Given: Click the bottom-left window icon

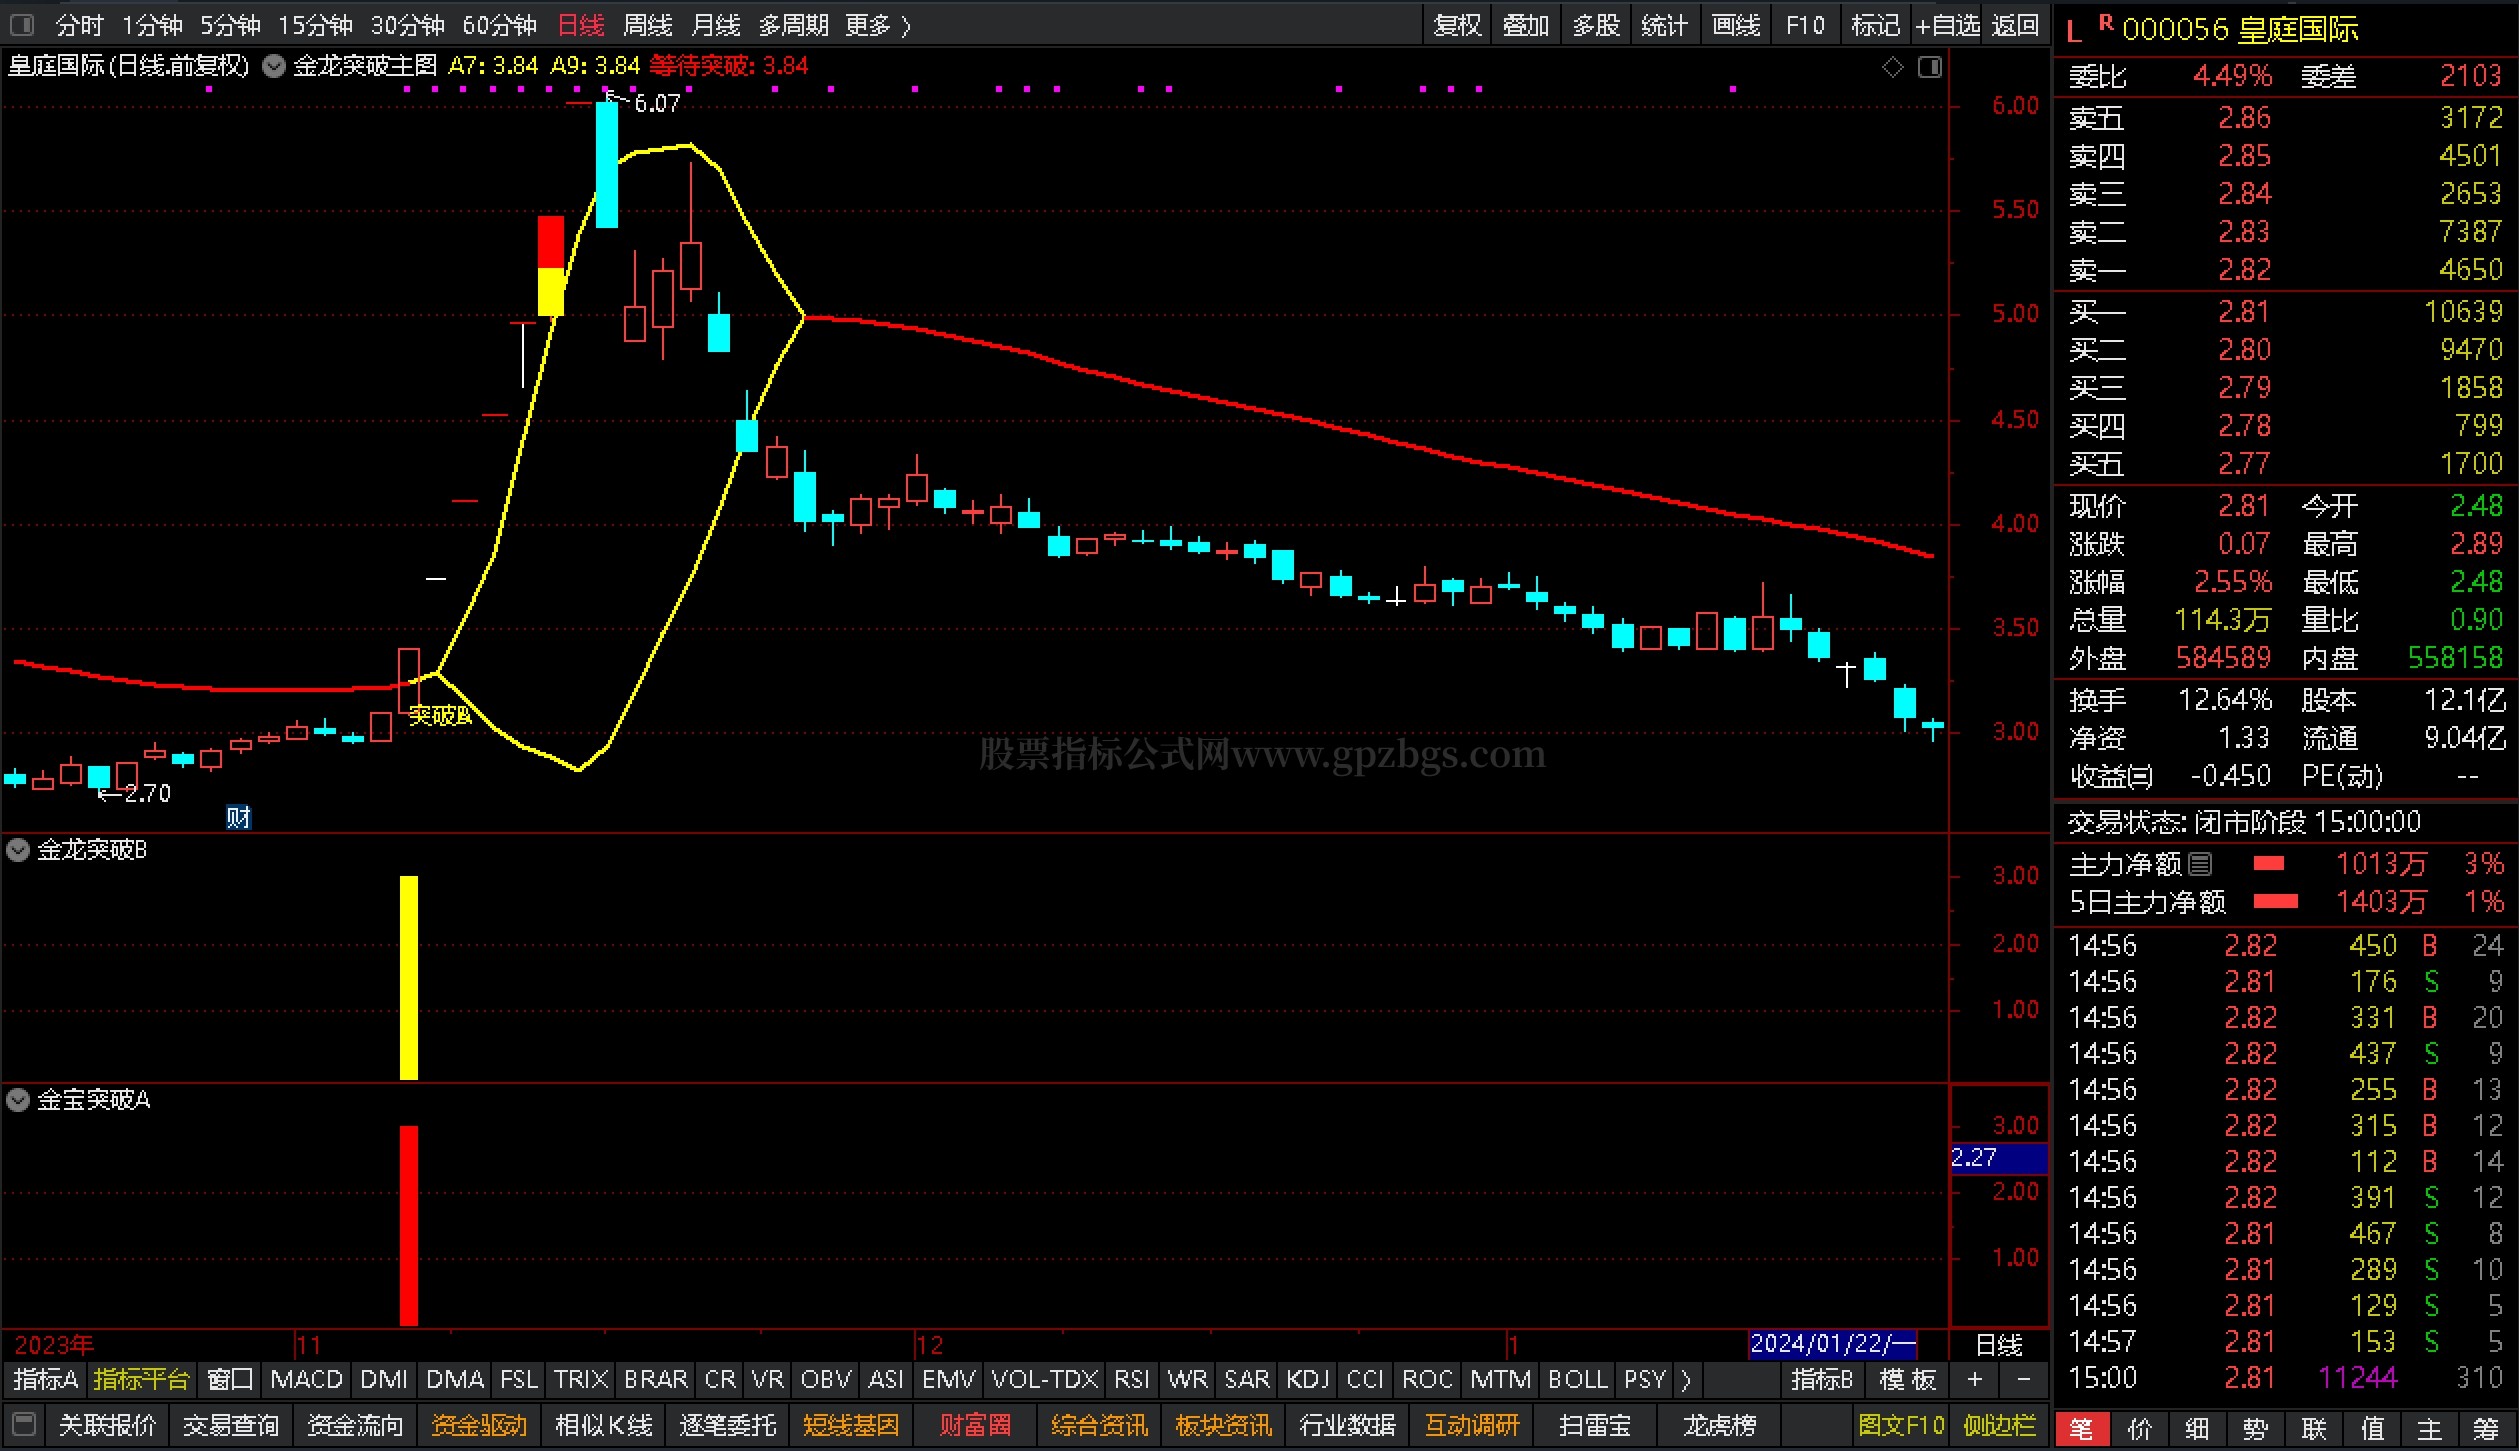Looking at the screenshot, I should point(24,1424).
